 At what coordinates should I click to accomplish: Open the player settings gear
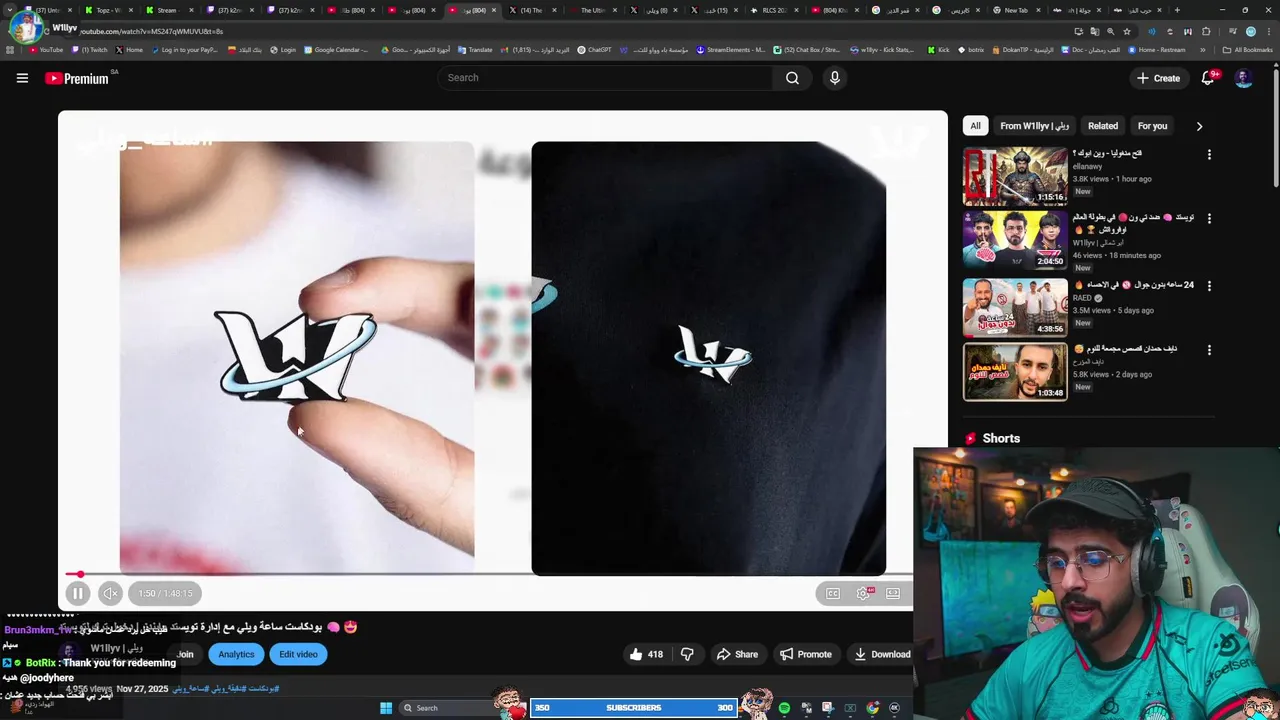863,593
